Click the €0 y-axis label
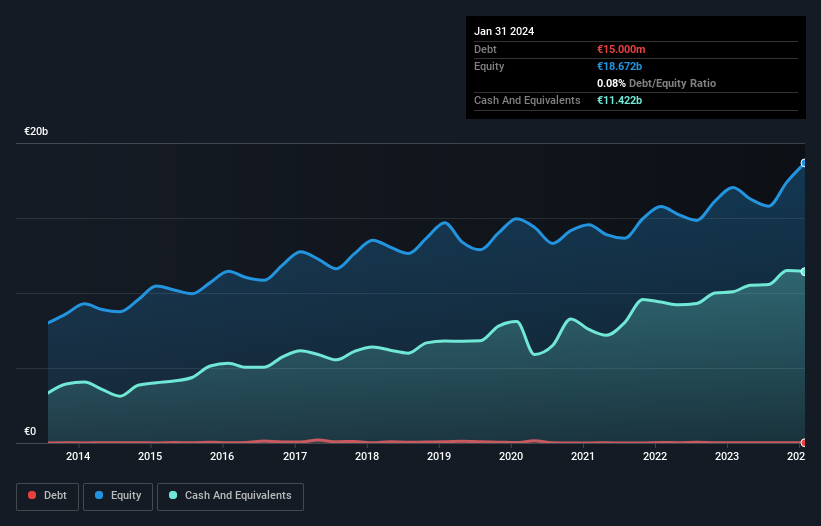Image resolution: width=821 pixels, height=526 pixels. tap(30, 431)
